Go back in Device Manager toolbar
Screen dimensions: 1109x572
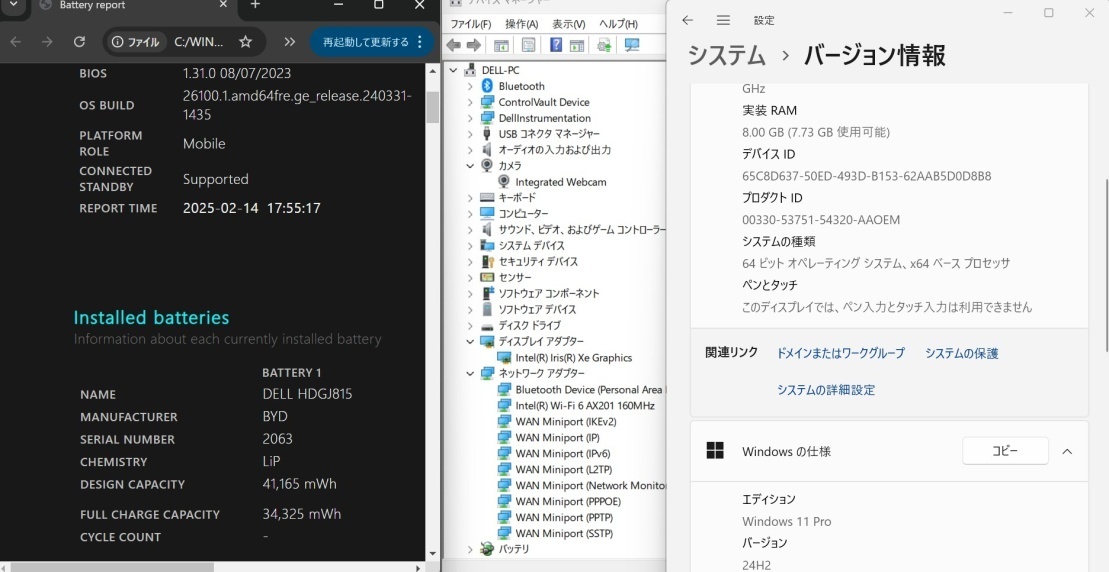click(x=453, y=45)
